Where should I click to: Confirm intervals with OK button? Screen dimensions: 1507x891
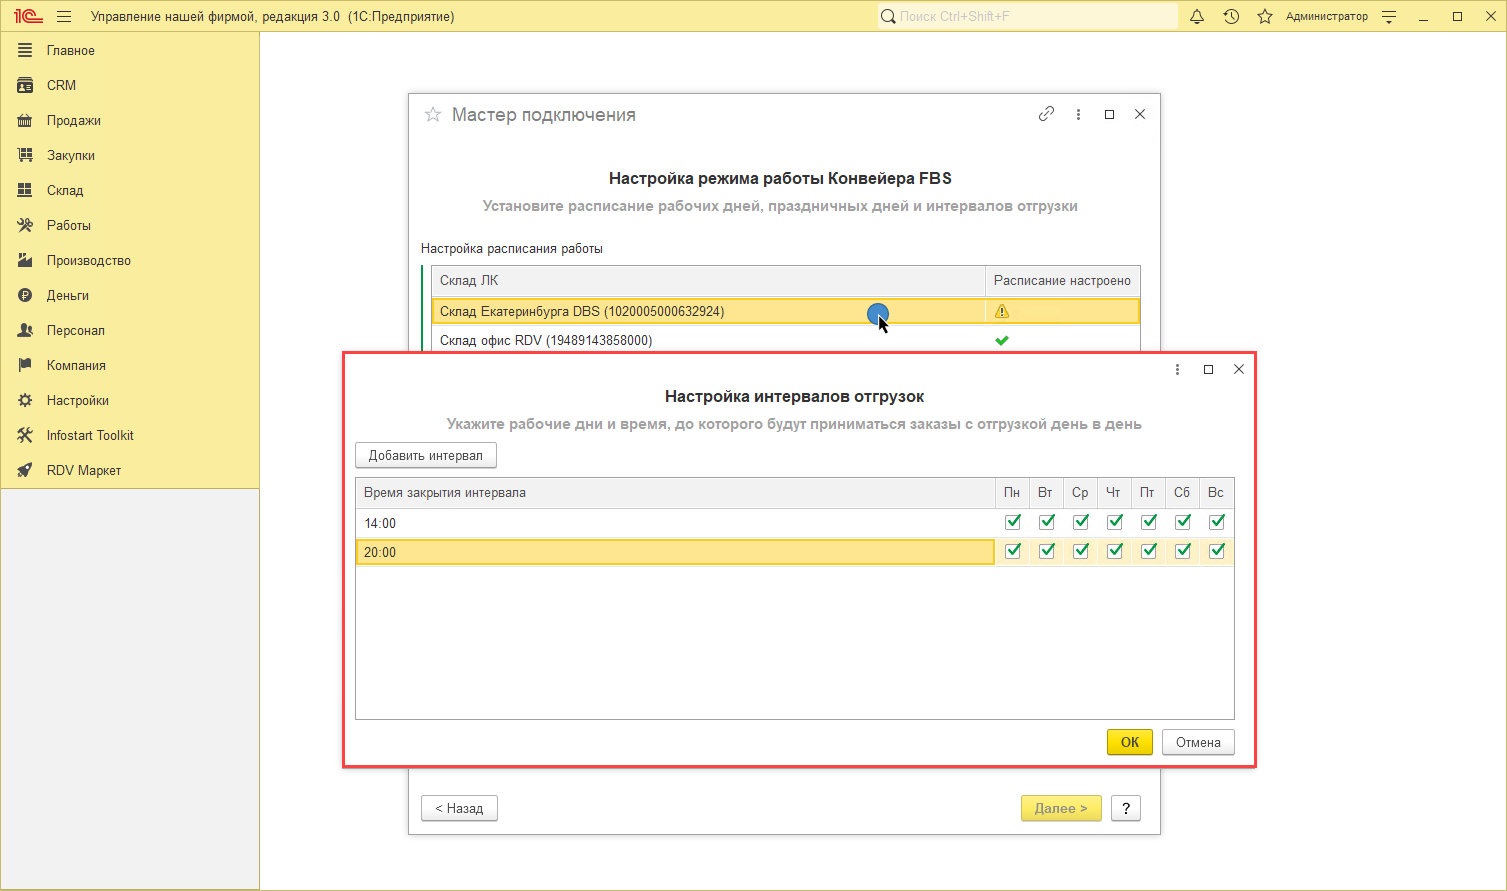[x=1130, y=742]
